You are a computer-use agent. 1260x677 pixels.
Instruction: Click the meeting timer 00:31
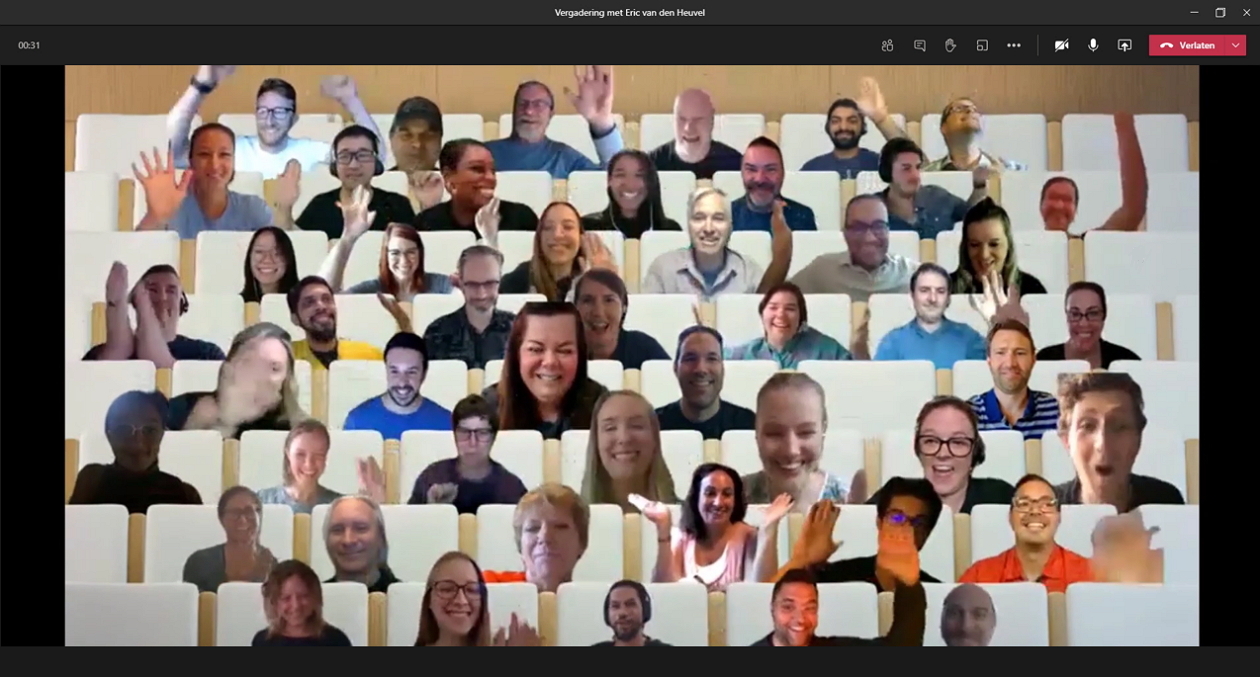pyautogui.click(x=29, y=45)
